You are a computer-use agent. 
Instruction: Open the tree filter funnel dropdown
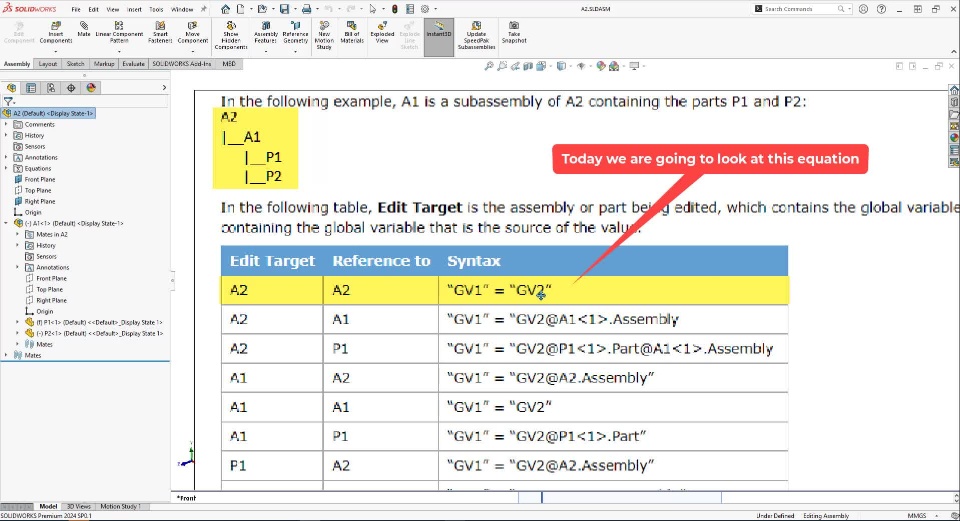pyautogui.click(x=9, y=102)
